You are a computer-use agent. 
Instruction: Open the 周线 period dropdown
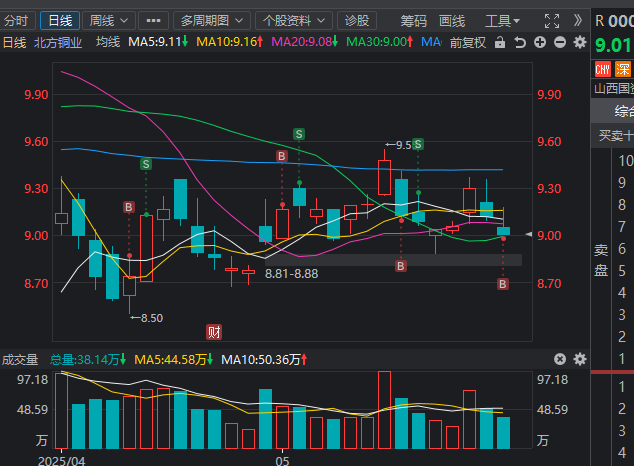point(108,20)
